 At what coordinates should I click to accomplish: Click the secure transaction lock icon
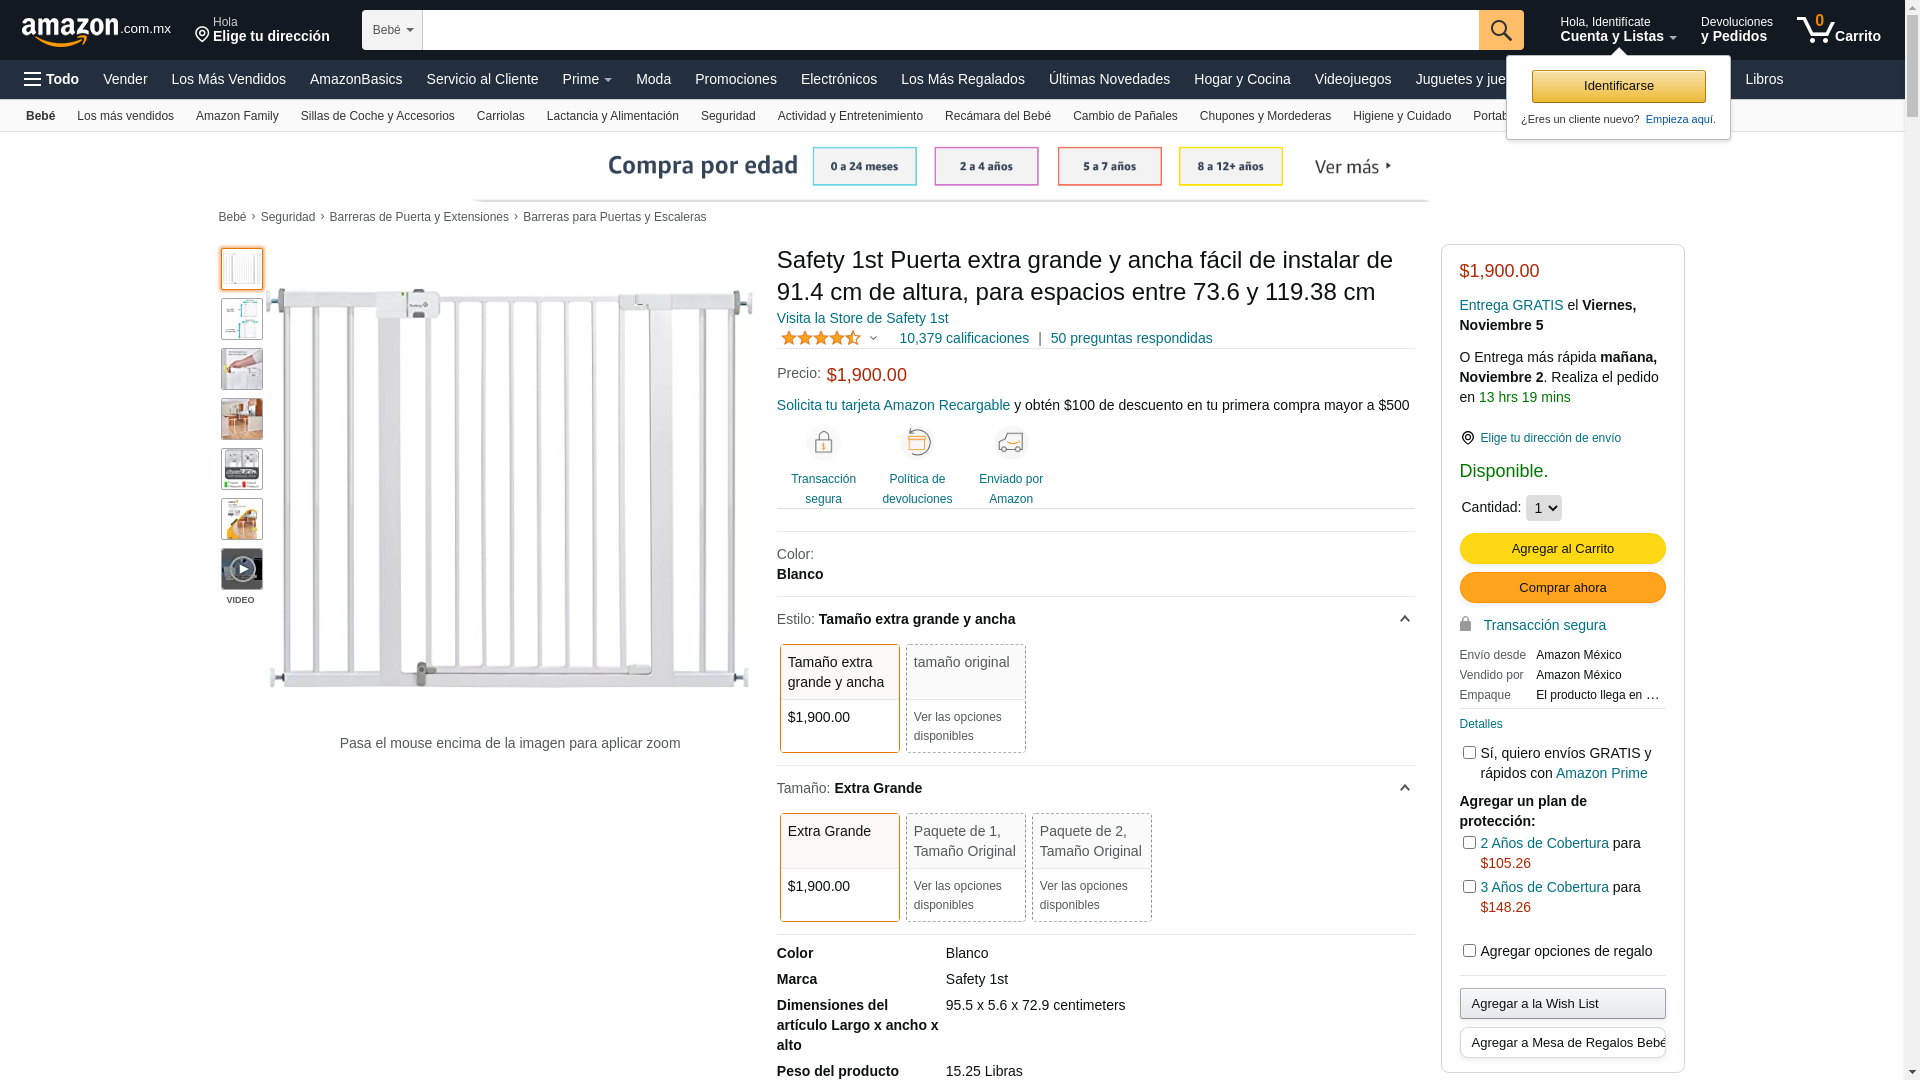pos(823,442)
